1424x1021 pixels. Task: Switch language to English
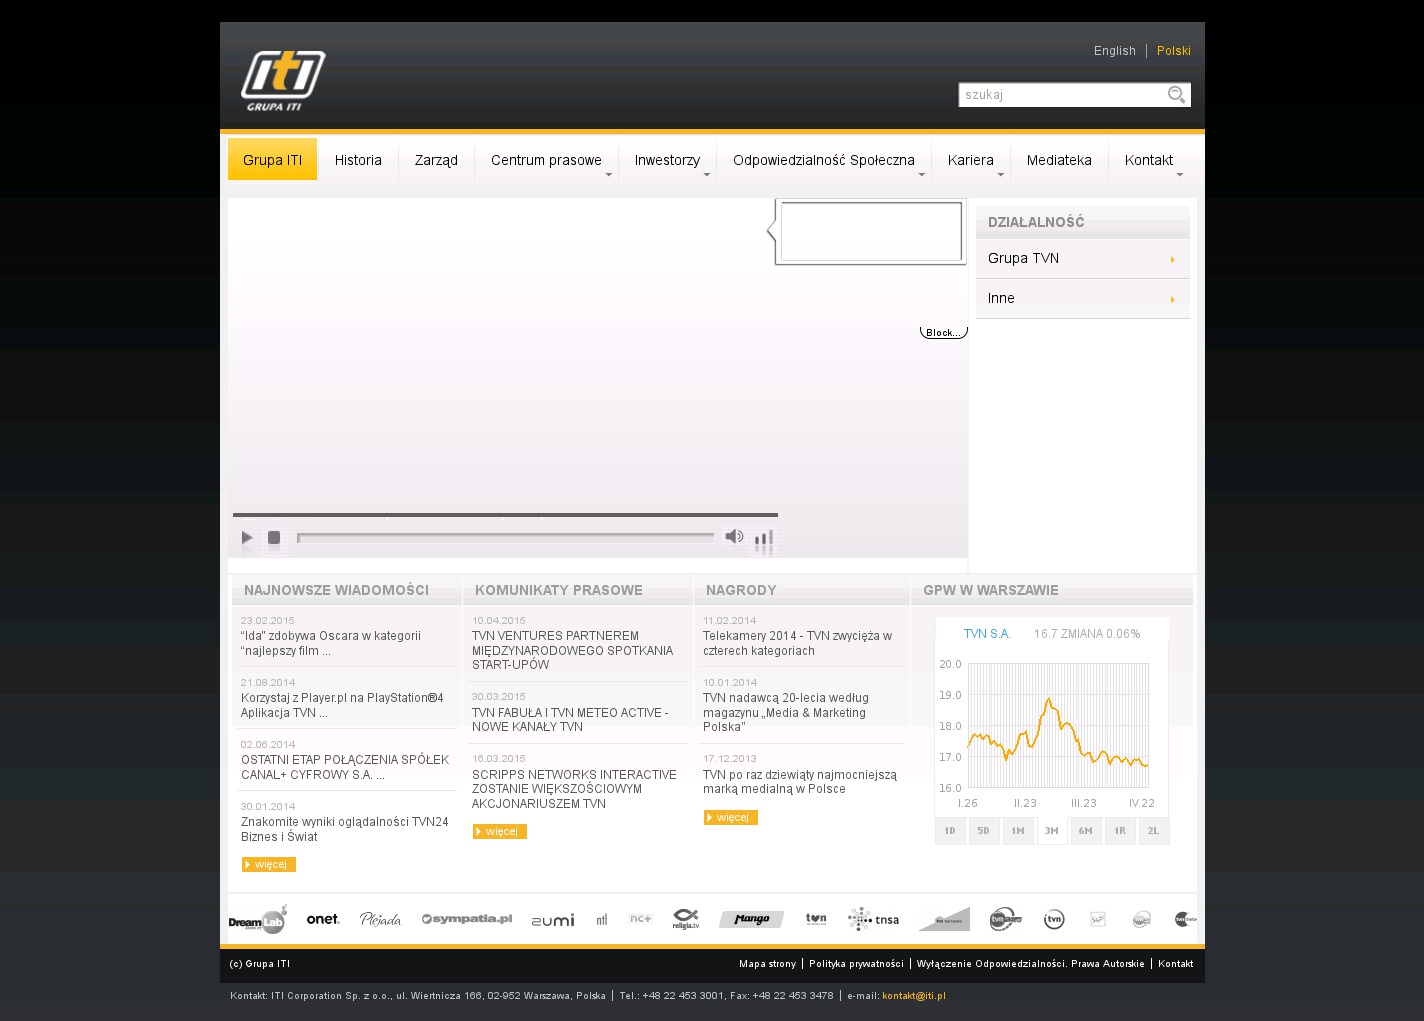(1114, 51)
